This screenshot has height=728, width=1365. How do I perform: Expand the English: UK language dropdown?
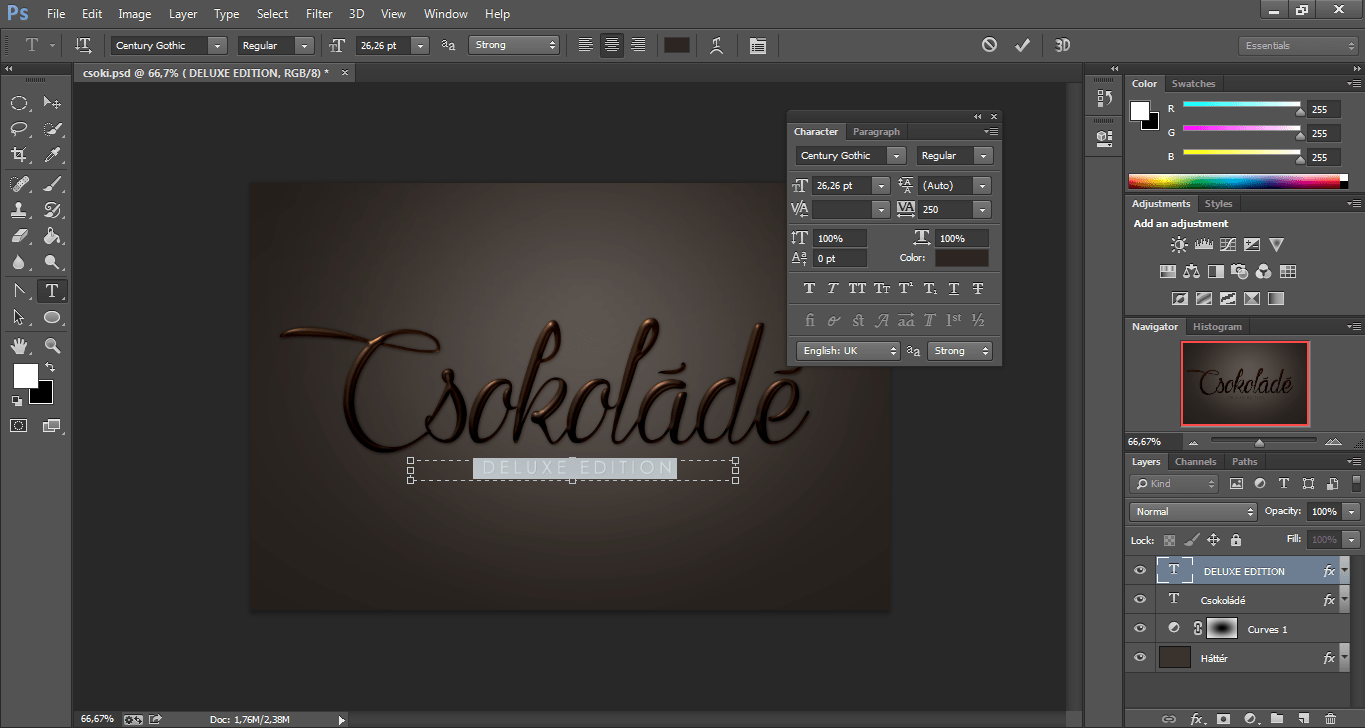tap(848, 351)
